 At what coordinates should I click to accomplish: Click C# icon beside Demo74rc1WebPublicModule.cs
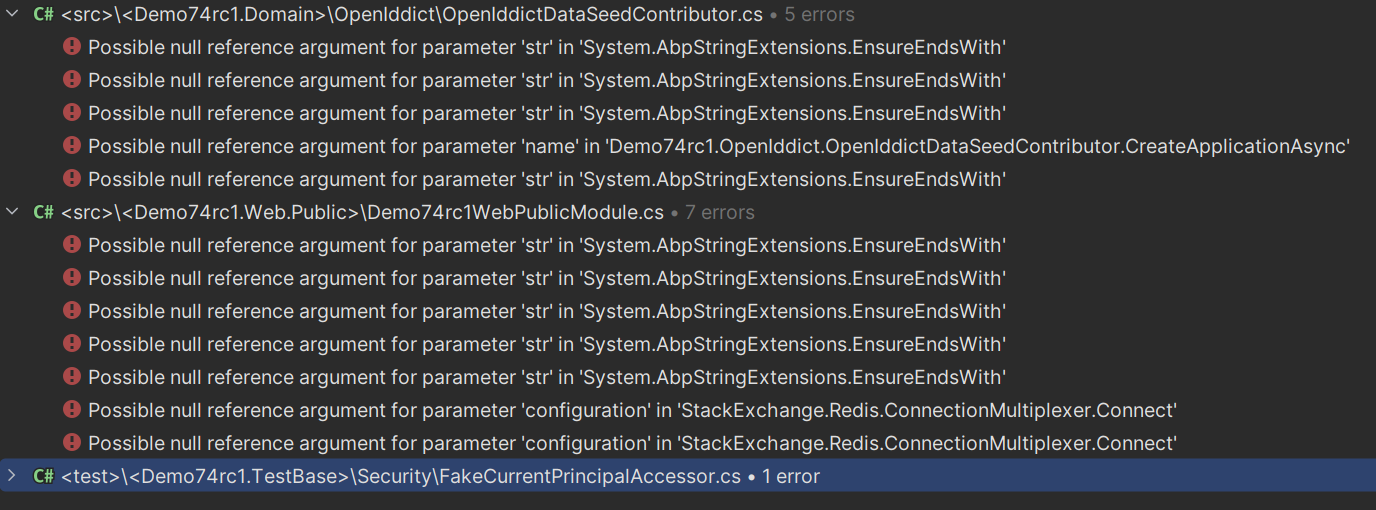pos(43,212)
